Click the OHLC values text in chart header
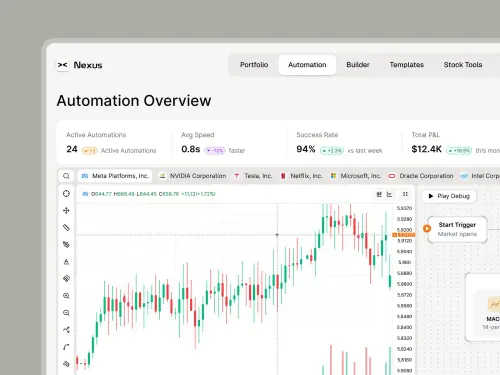This screenshot has height=375, width=500. (x=153, y=194)
